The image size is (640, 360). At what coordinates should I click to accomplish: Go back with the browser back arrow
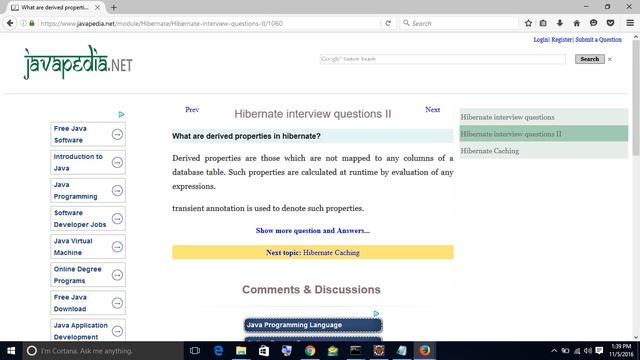click(10, 23)
